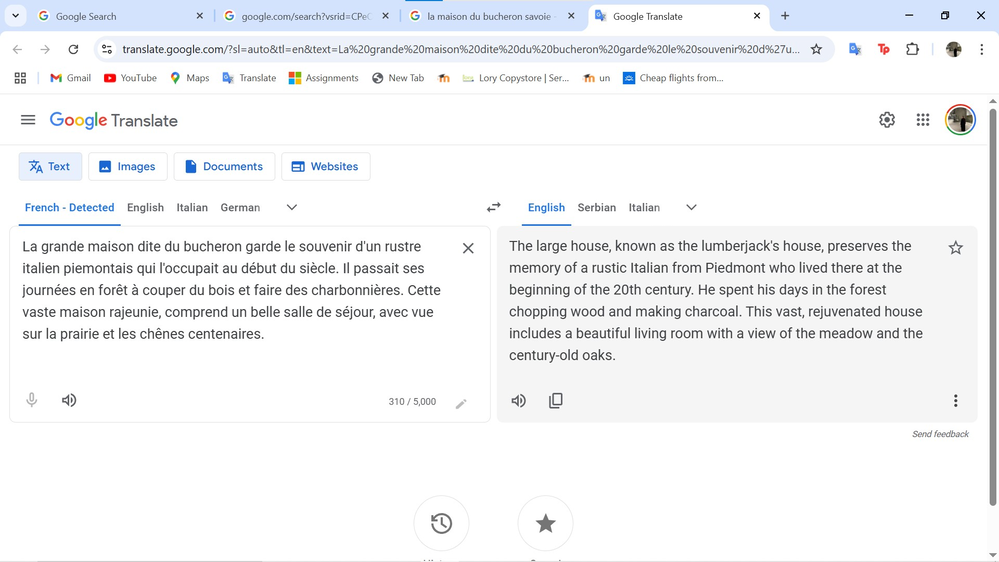999x562 pixels.
Task: Save translation with the star icon
Action: point(955,248)
